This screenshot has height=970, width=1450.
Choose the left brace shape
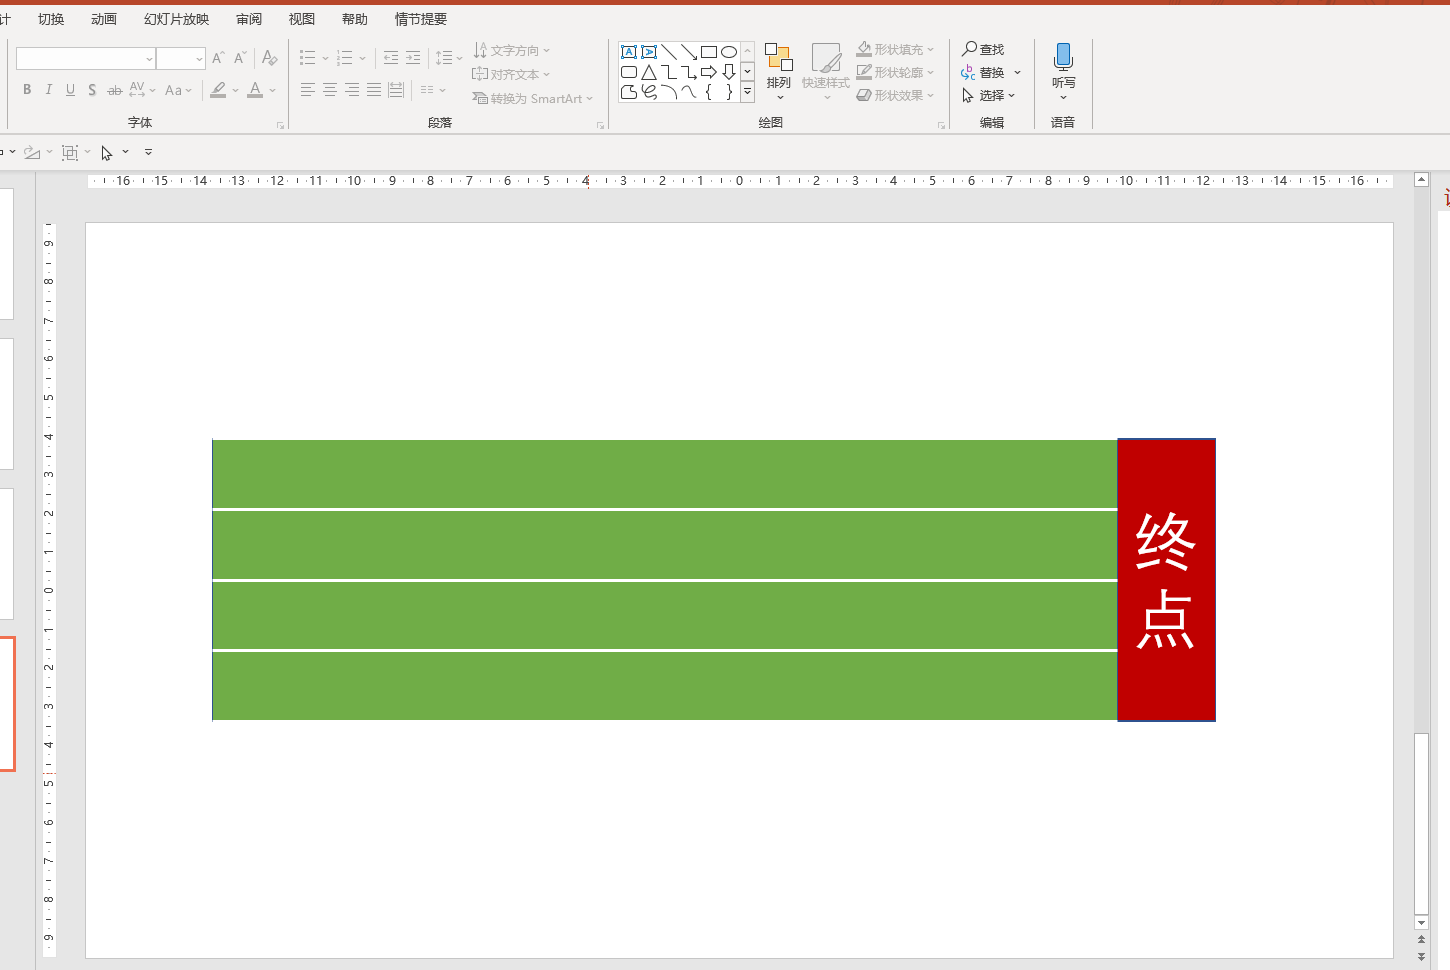709,92
